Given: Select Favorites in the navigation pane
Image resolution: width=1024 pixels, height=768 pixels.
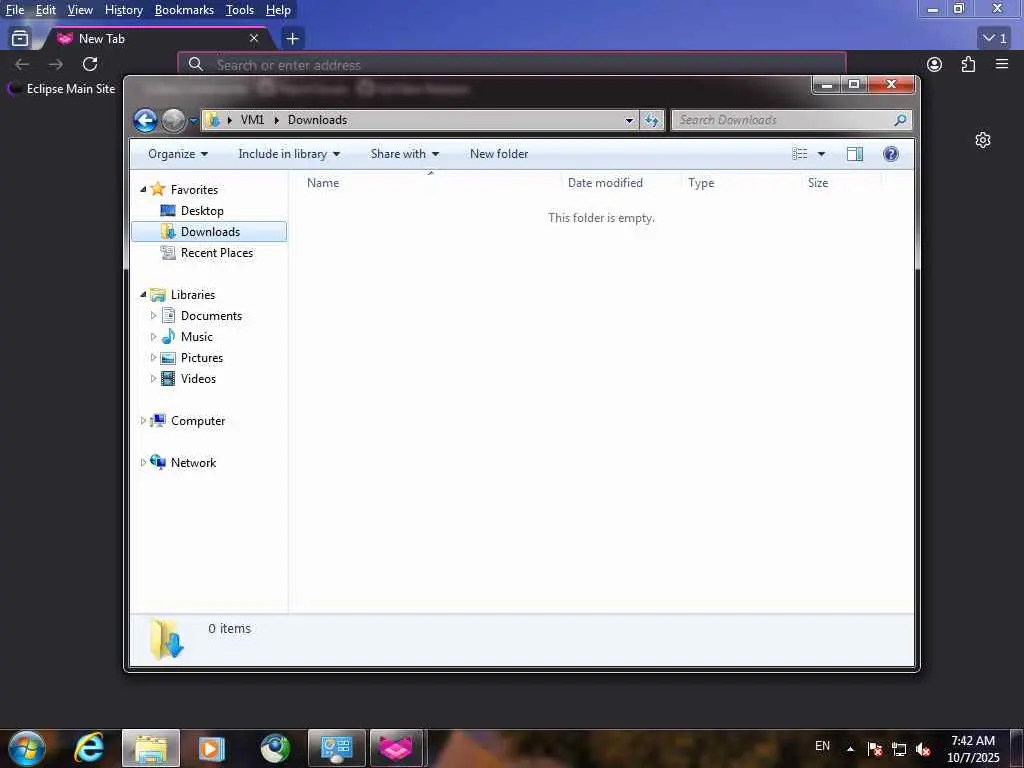Looking at the screenshot, I should click(x=194, y=189).
